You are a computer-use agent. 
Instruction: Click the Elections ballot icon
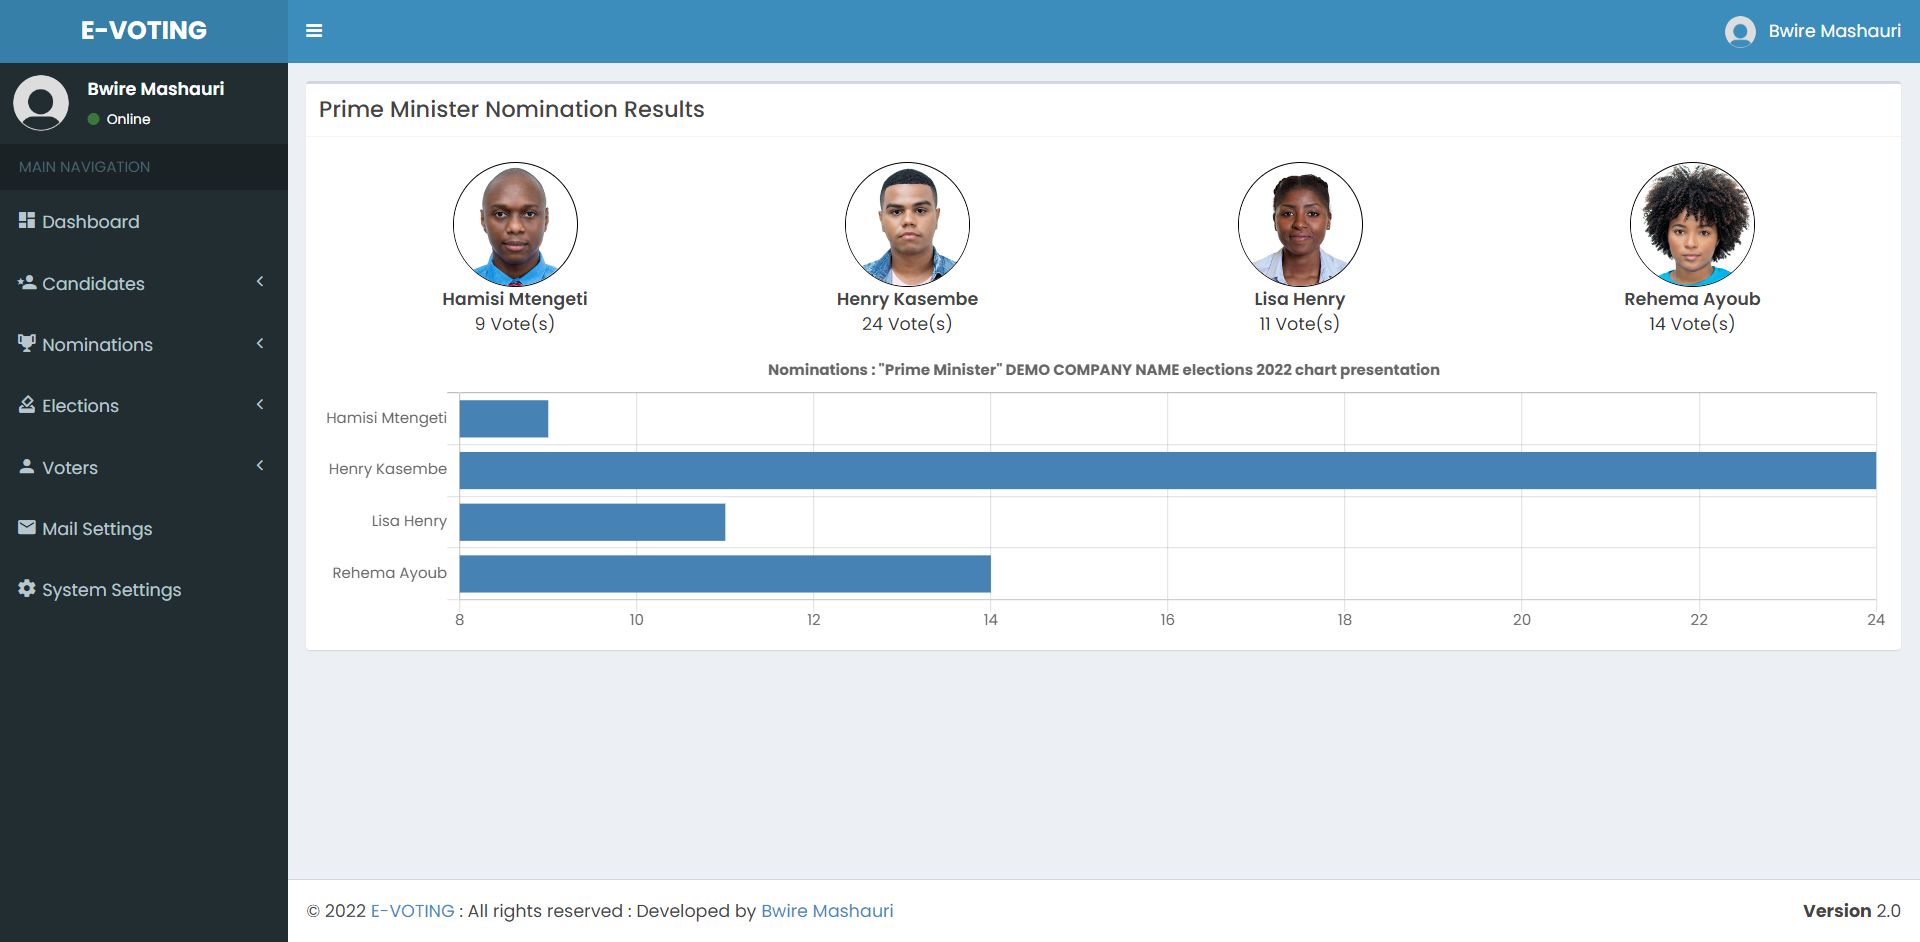tap(27, 404)
